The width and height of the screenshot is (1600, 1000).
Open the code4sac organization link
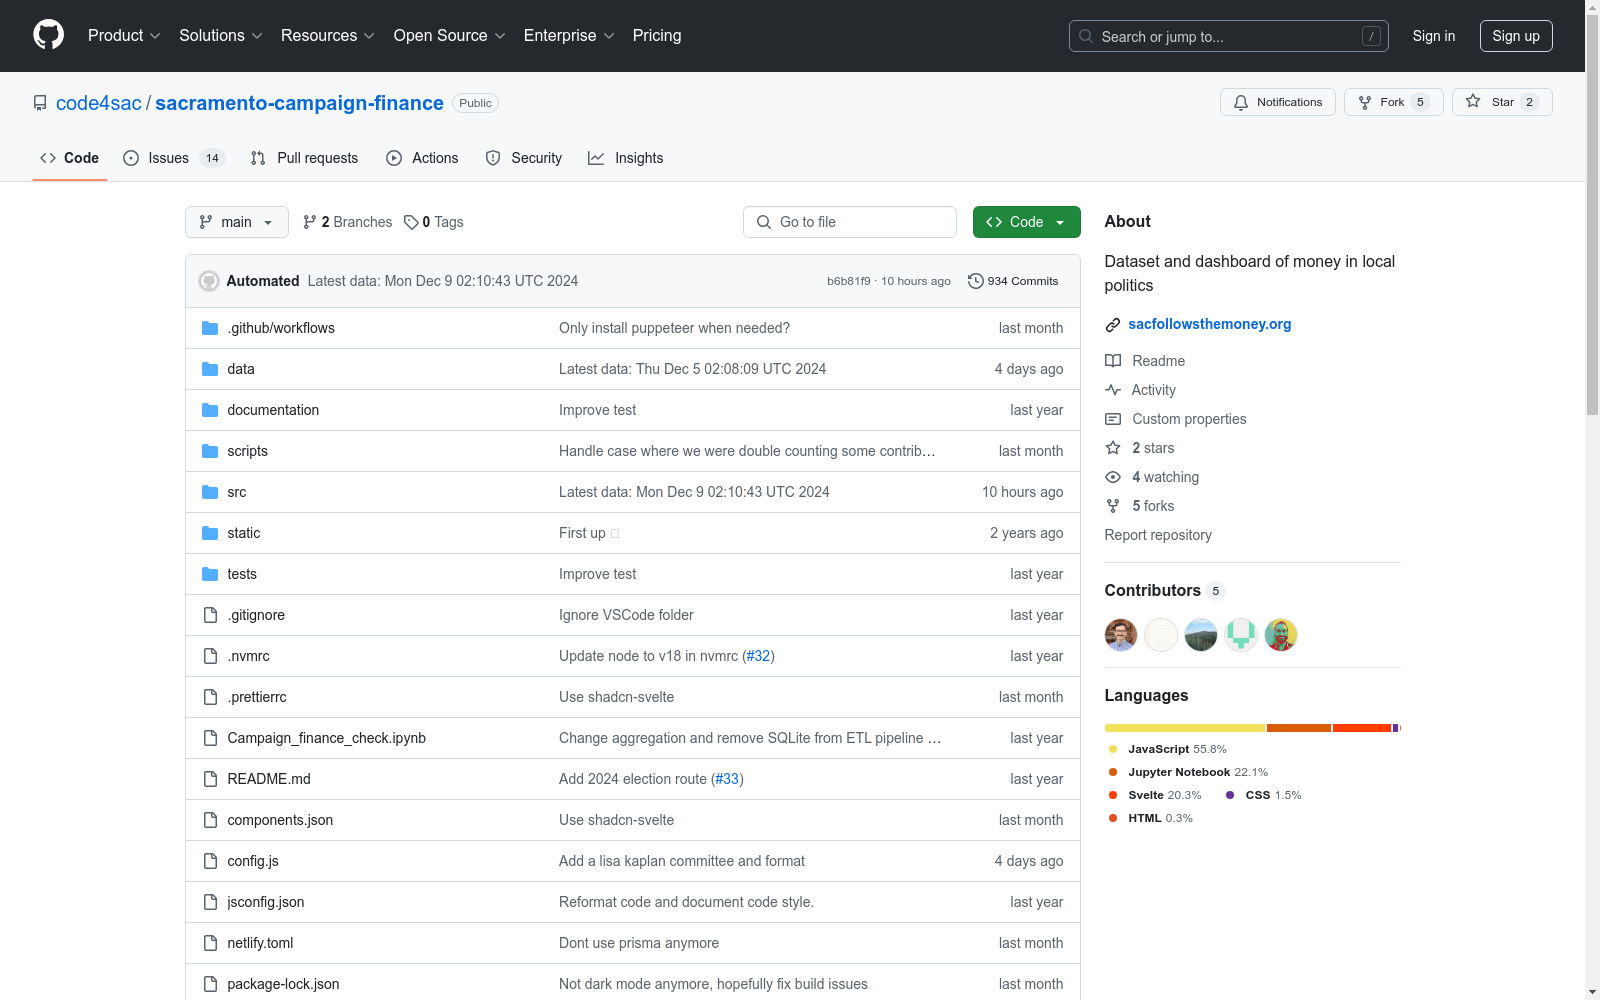[99, 103]
